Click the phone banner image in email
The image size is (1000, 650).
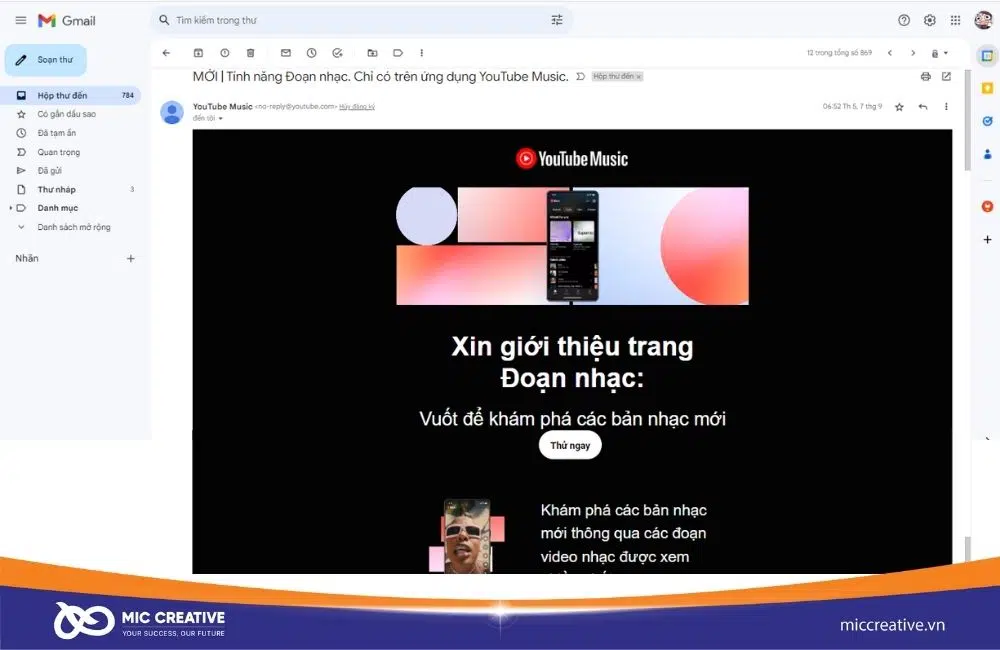[x=572, y=246]
